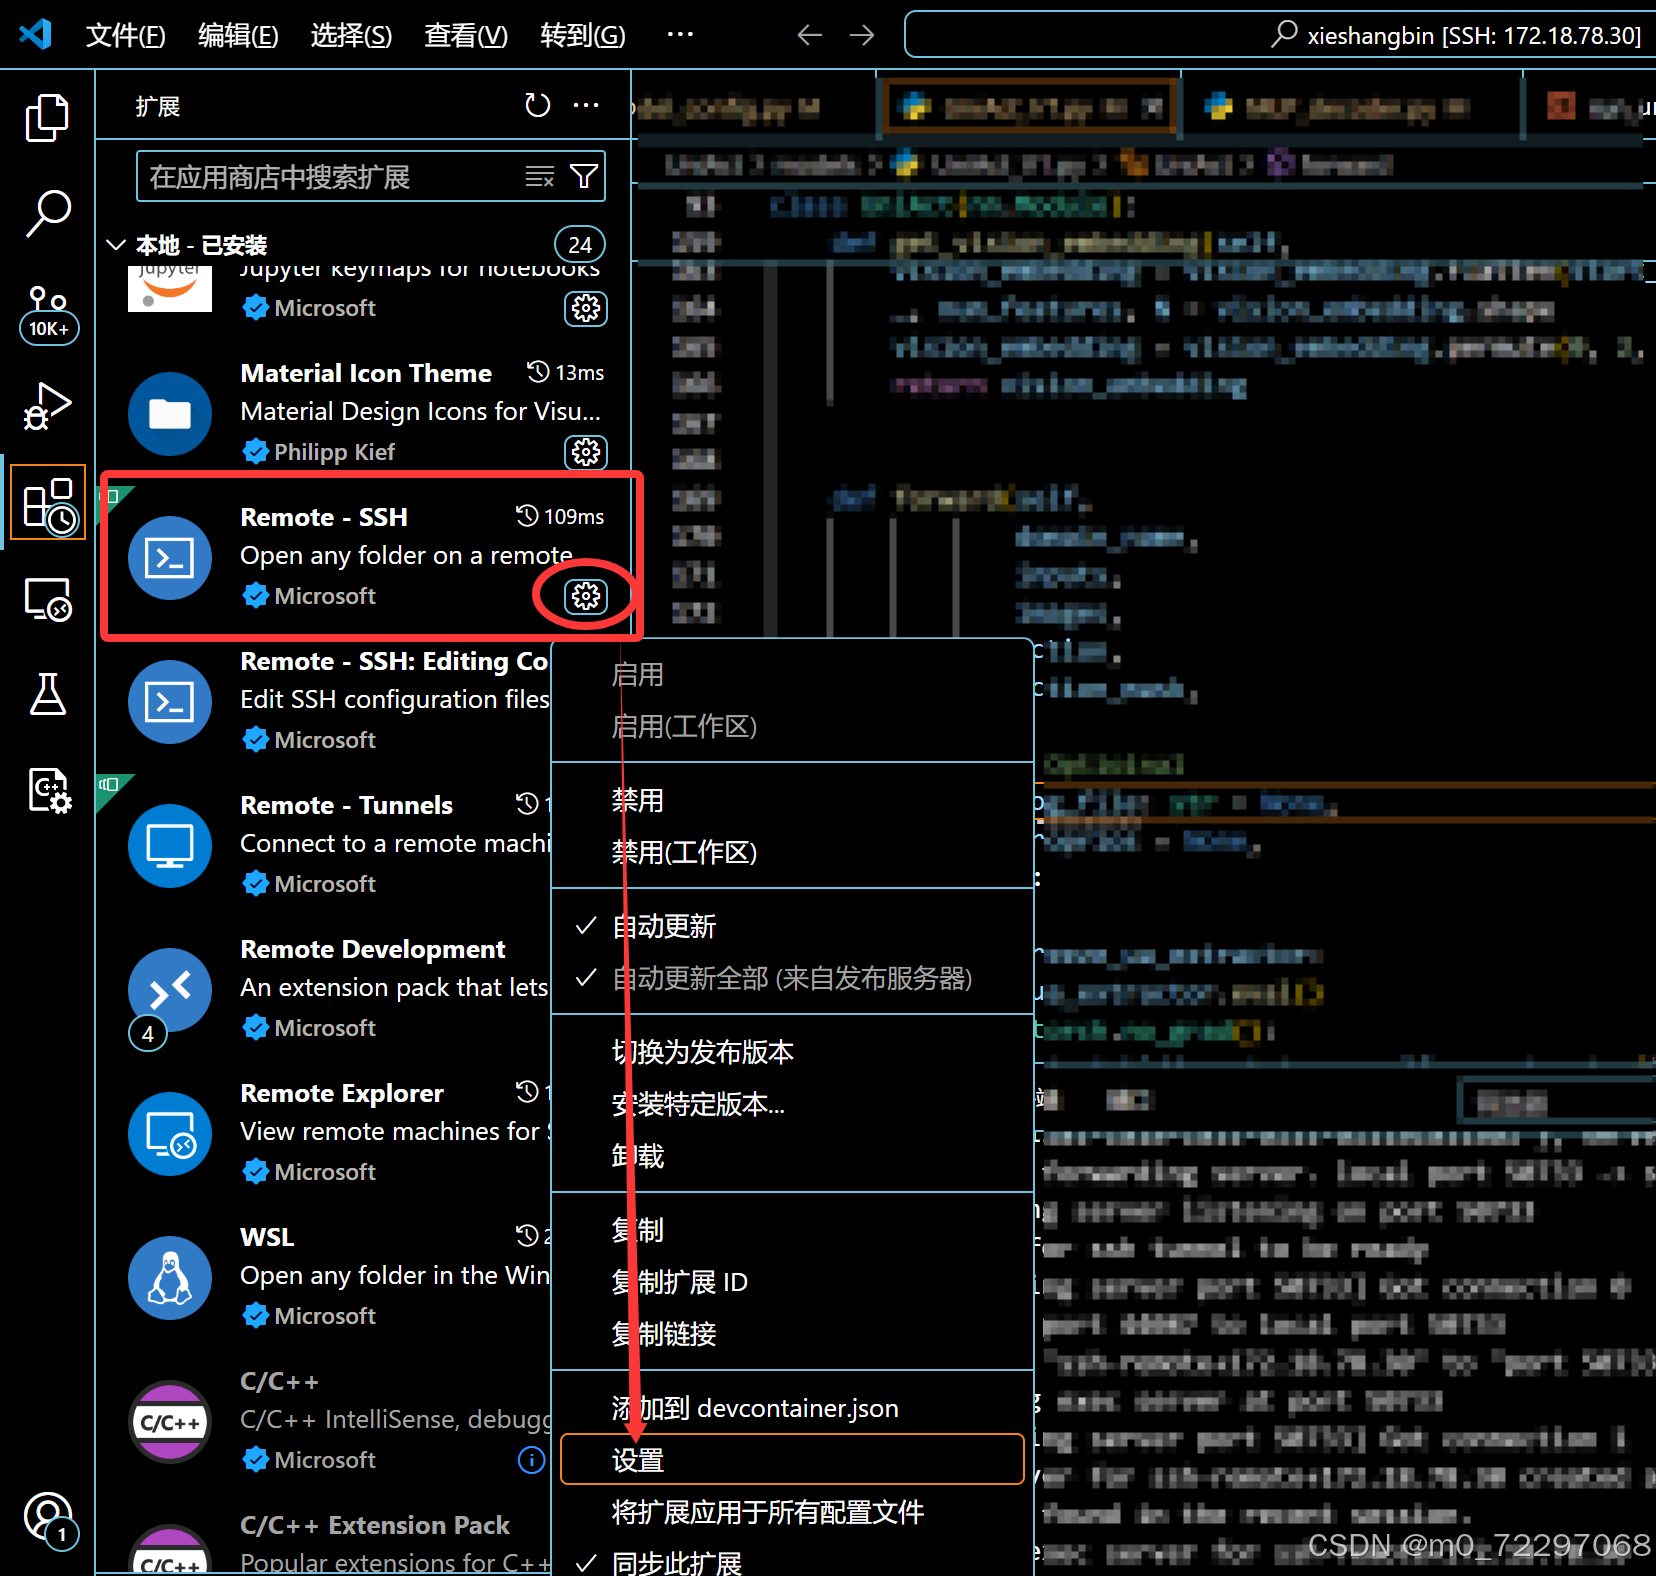This screenshot has height=1576, width=1656.
Task: Open Material Icon Theme manage gear
Action: click(x=586, y=452)
